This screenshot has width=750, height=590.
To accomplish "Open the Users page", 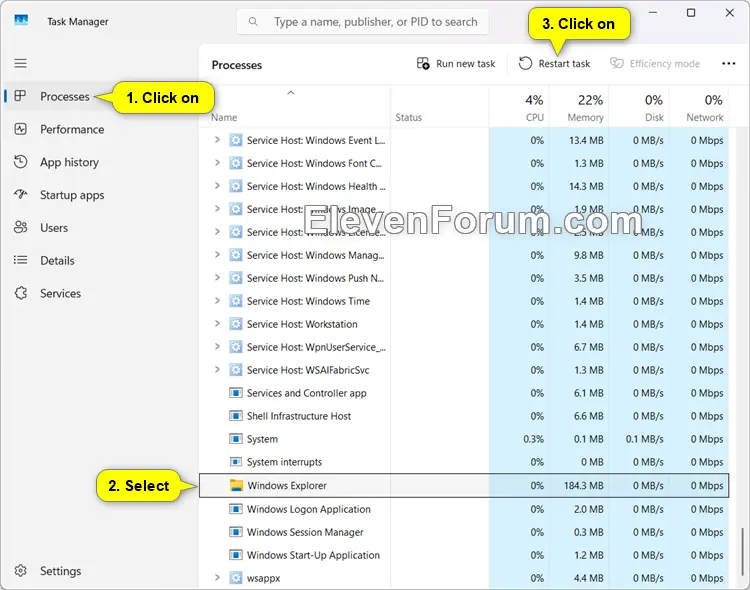I will [54, 228].
